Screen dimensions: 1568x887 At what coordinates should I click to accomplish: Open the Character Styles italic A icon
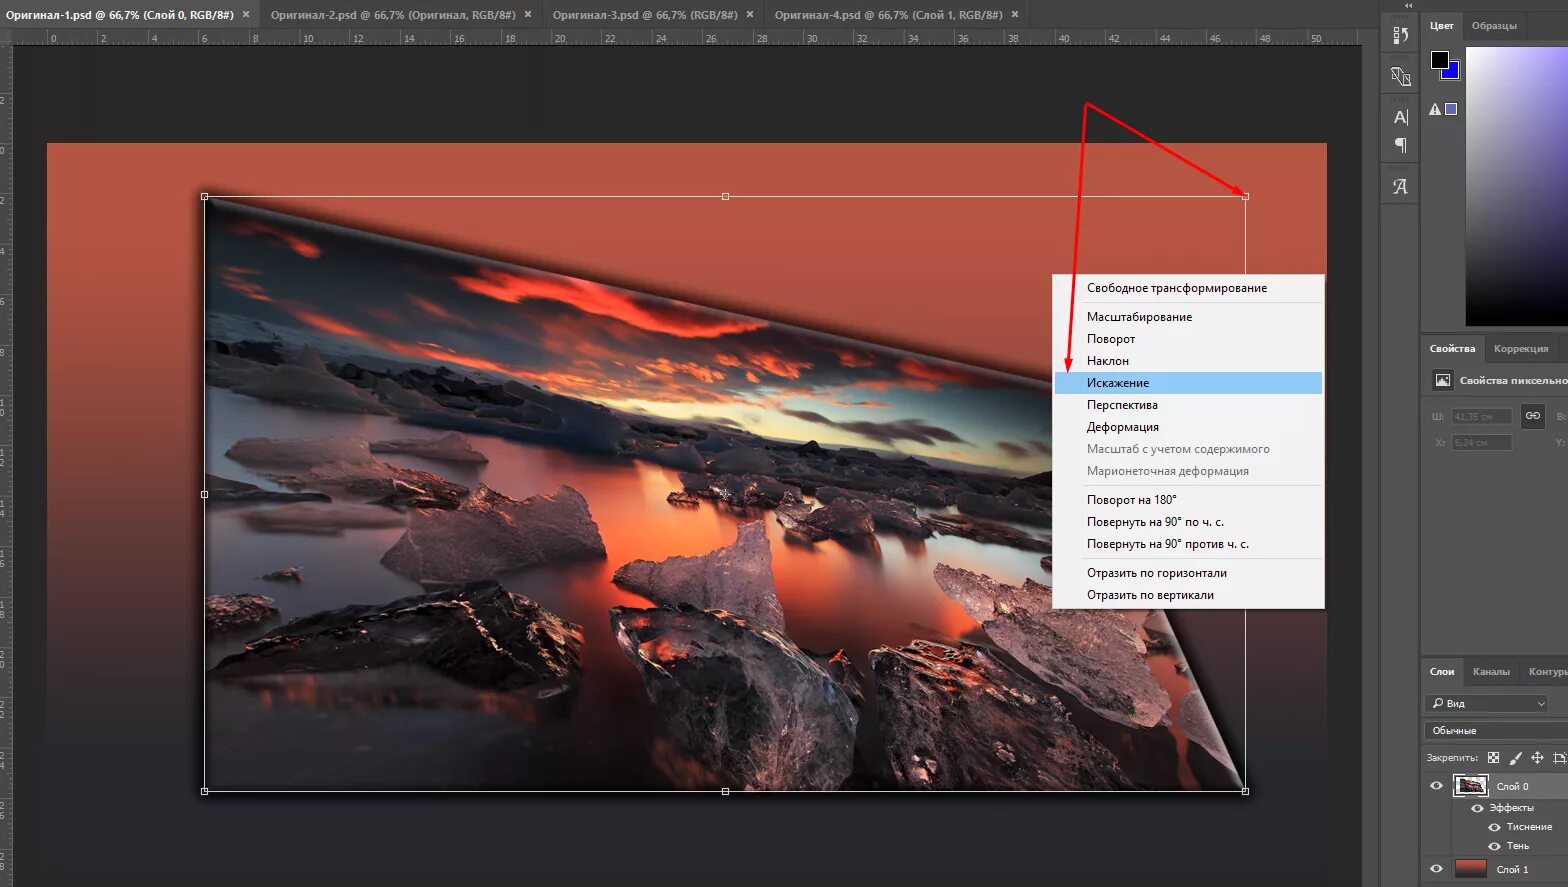click(1400, 186)
